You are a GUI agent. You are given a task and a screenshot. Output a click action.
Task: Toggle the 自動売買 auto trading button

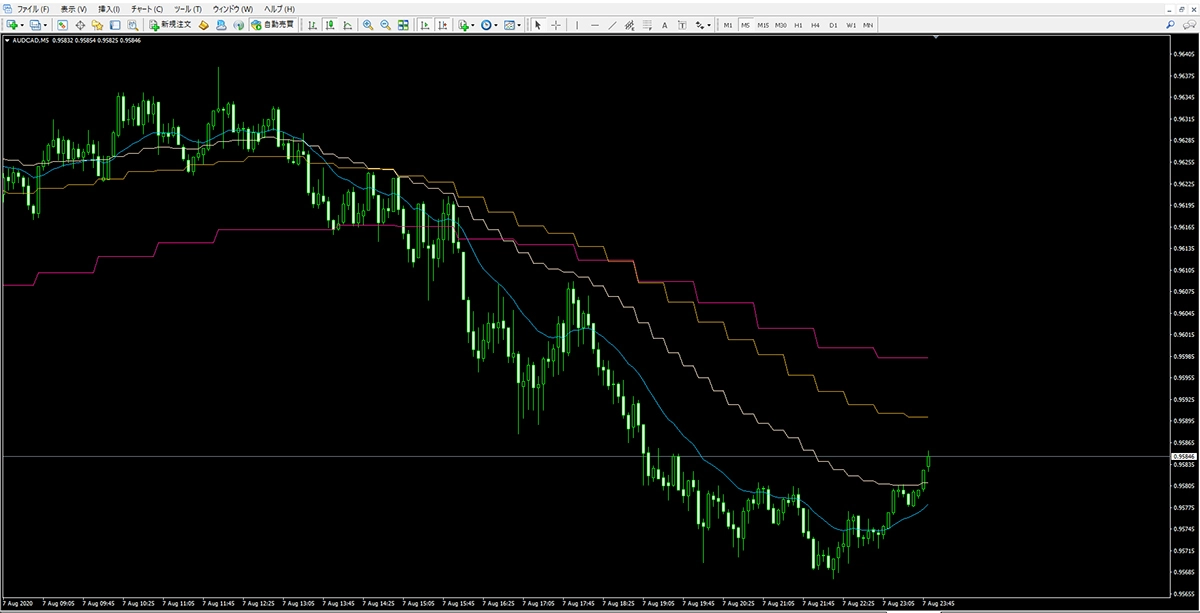point(273,24)
